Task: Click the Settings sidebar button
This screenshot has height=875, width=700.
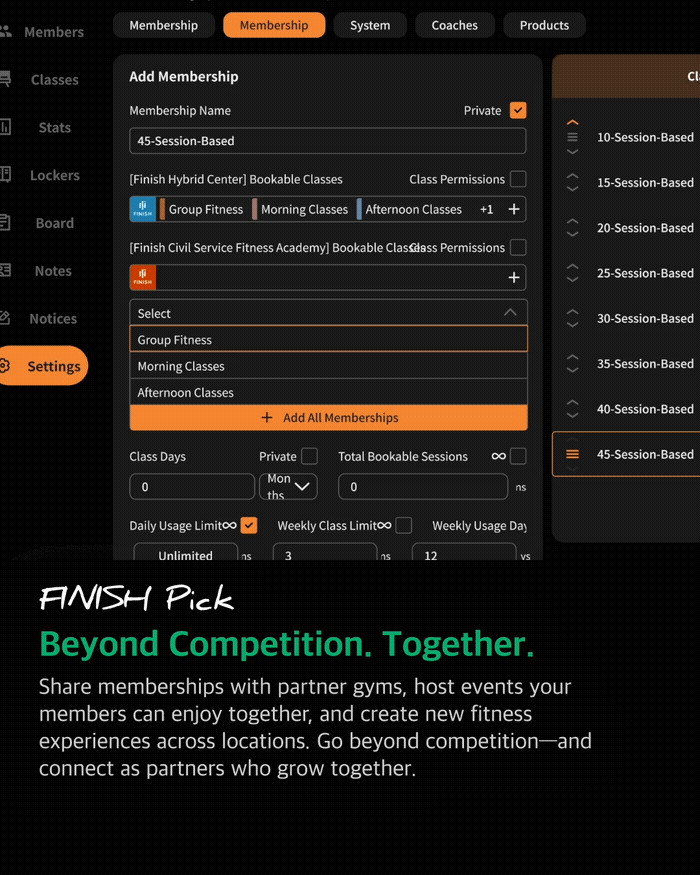Action: pos(44,366)
